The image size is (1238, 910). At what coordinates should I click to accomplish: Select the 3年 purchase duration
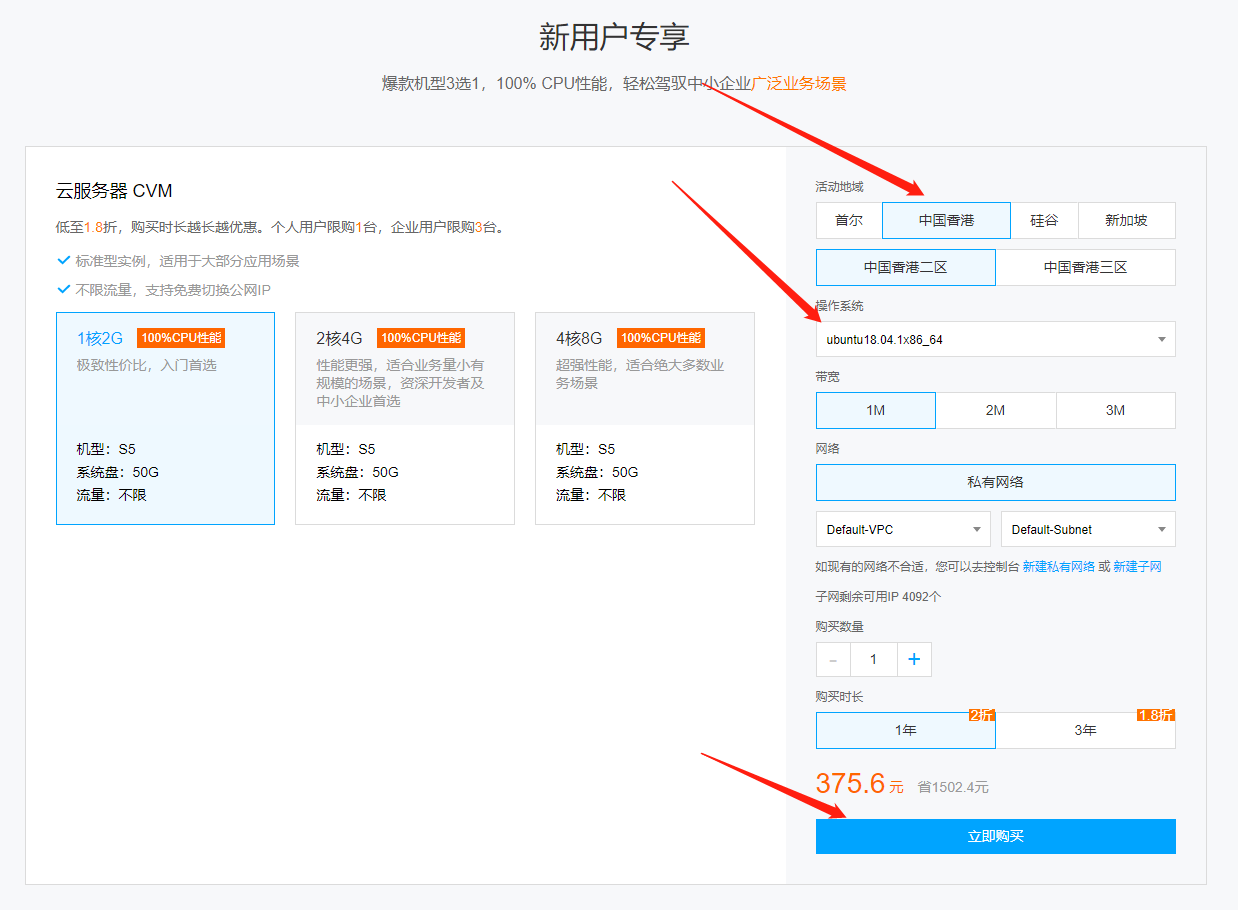(1086, 730)
